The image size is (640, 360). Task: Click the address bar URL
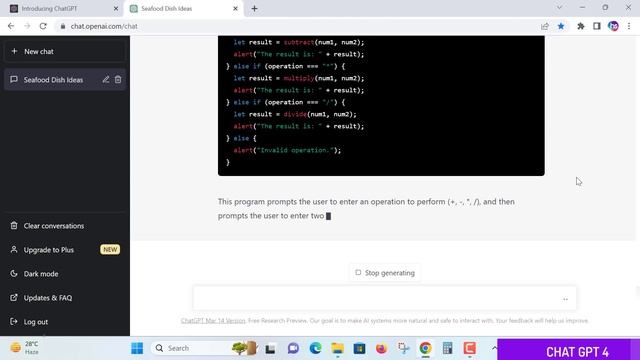pyautogui.click(x=104, y=26)
